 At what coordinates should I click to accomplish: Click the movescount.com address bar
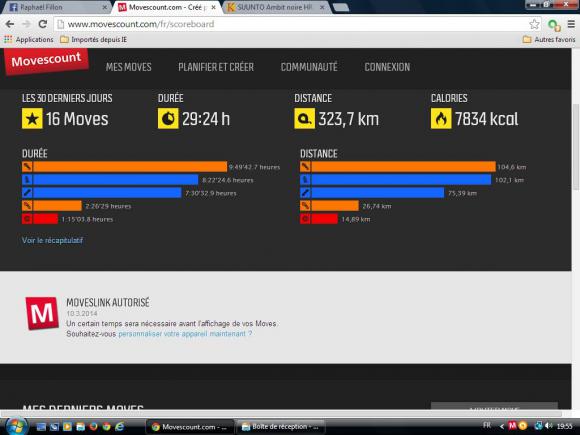[x=292, y=24]
